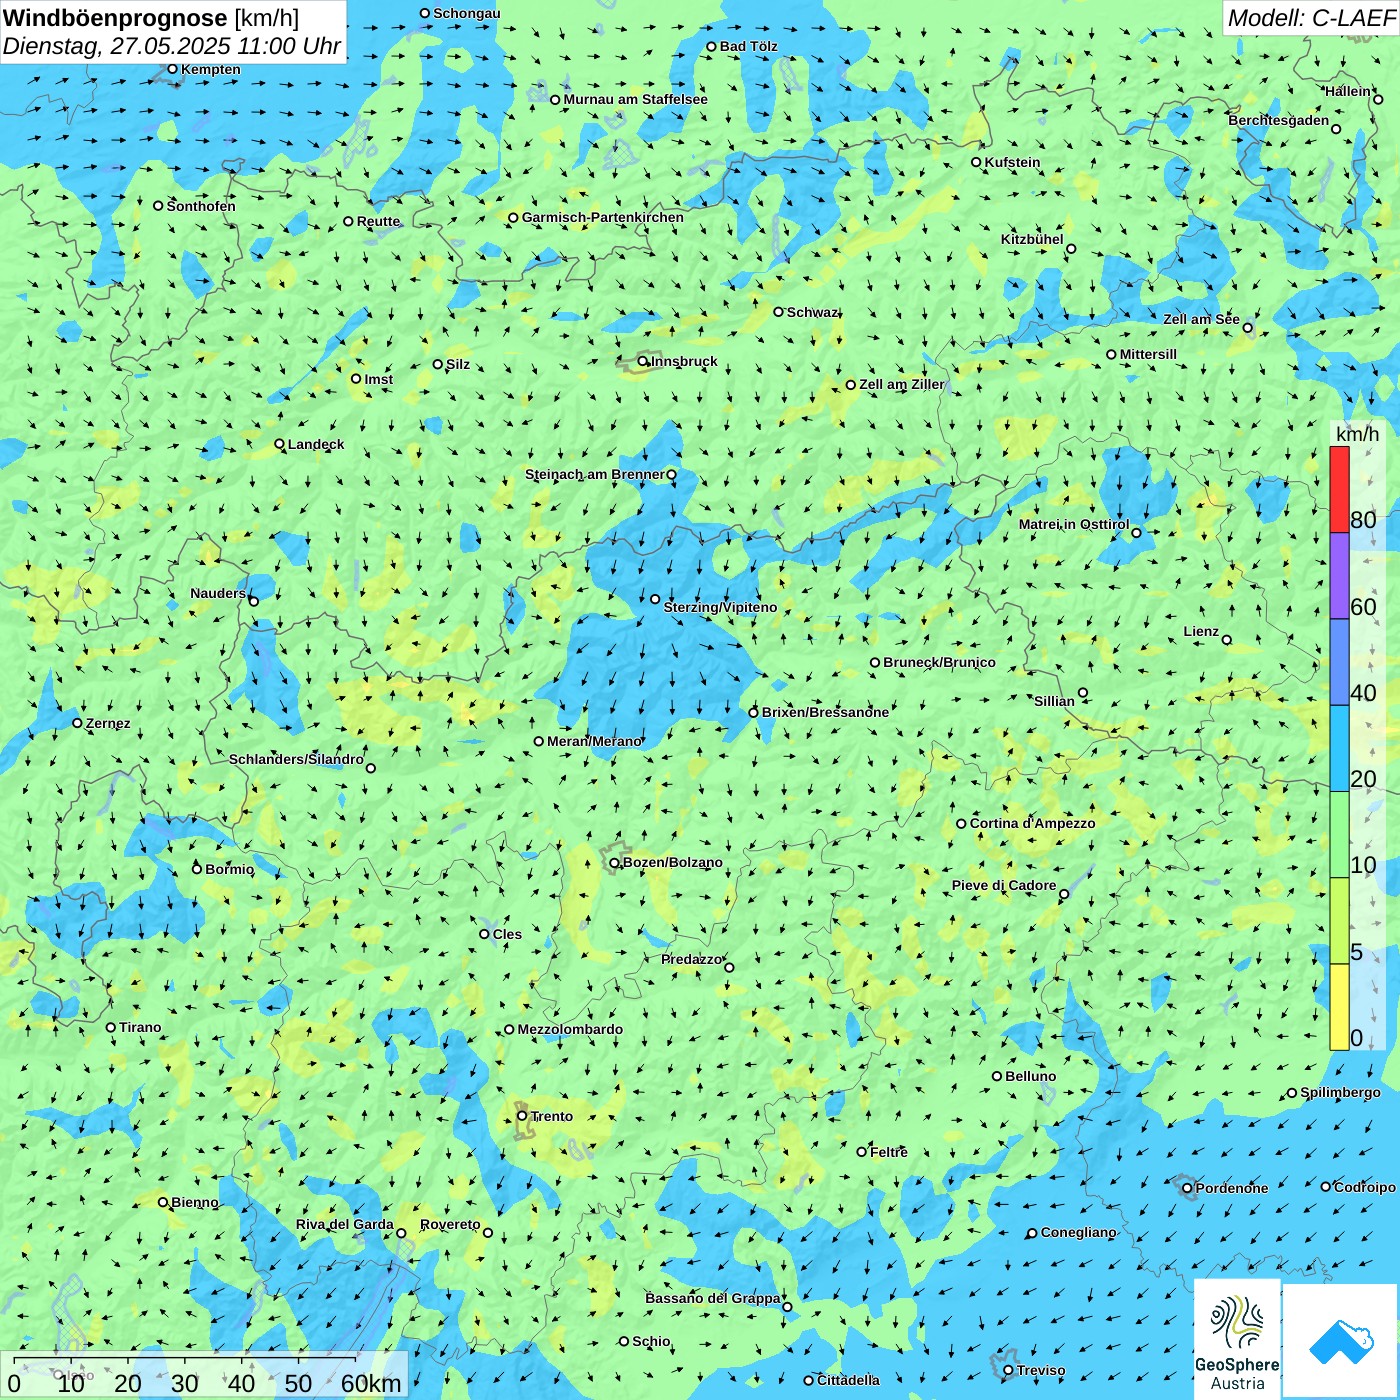Click the Pieve di Cadore label
Viewport: 1400px width, 1400px height.
1004,885
